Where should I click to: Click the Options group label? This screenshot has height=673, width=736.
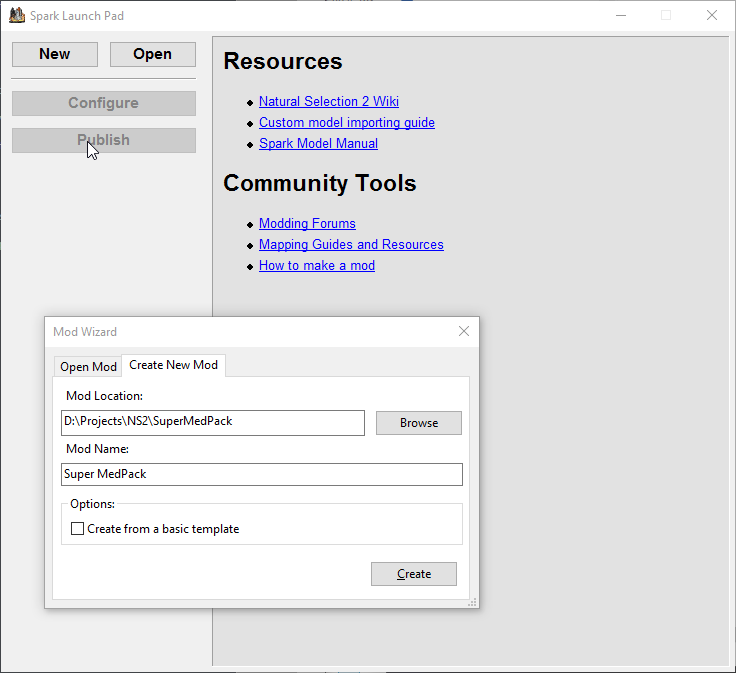(x=92, y=504)
